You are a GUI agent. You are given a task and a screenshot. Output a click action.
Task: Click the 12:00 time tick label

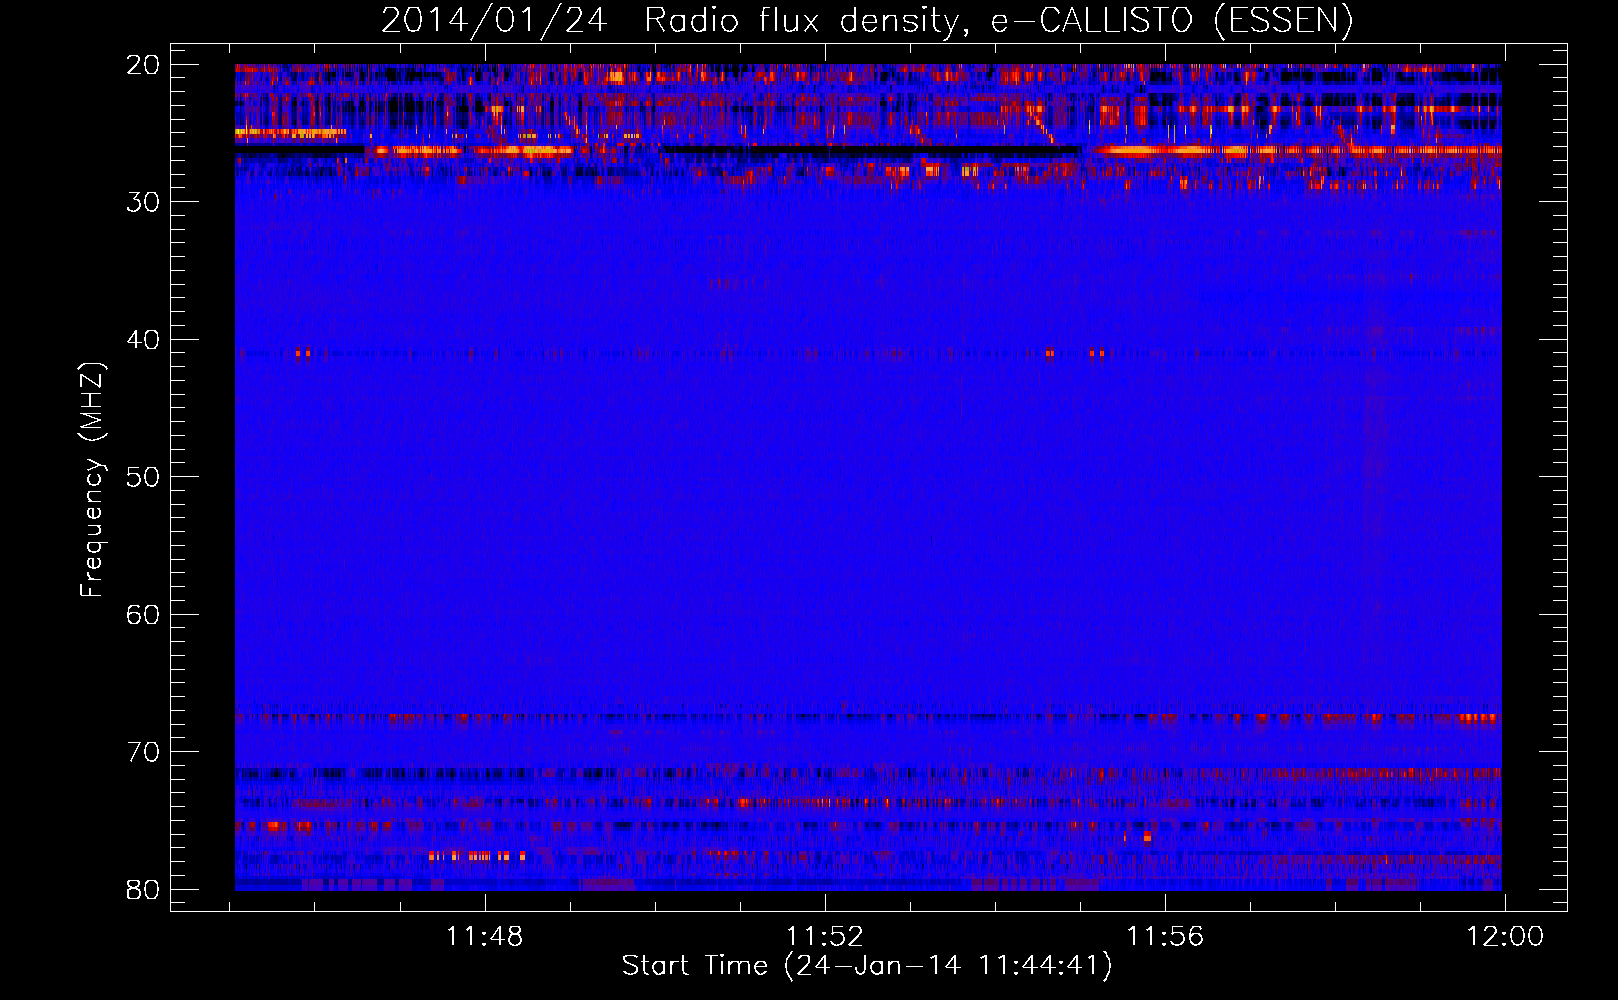pos(1505,937)
